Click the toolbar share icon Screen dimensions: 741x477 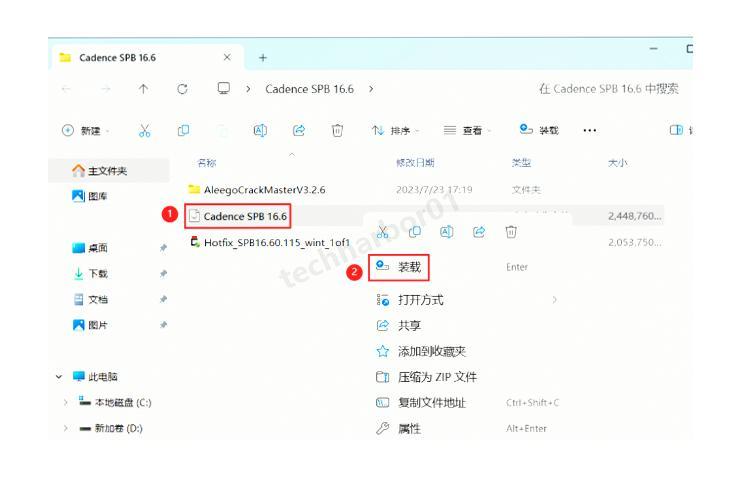click(x=299, y=130)
